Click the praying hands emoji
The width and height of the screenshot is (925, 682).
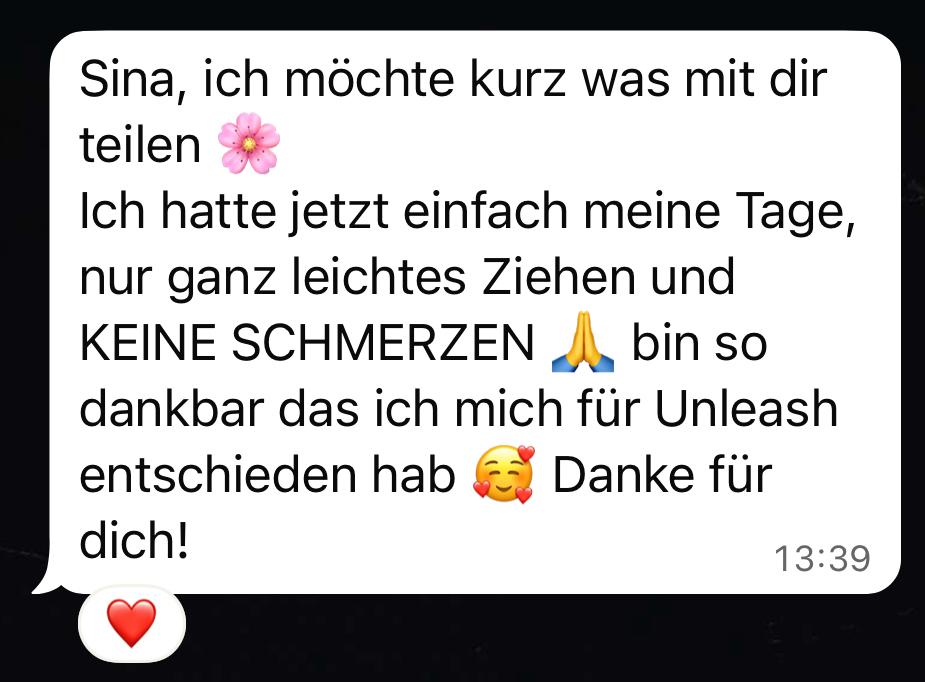pos(582,342)
